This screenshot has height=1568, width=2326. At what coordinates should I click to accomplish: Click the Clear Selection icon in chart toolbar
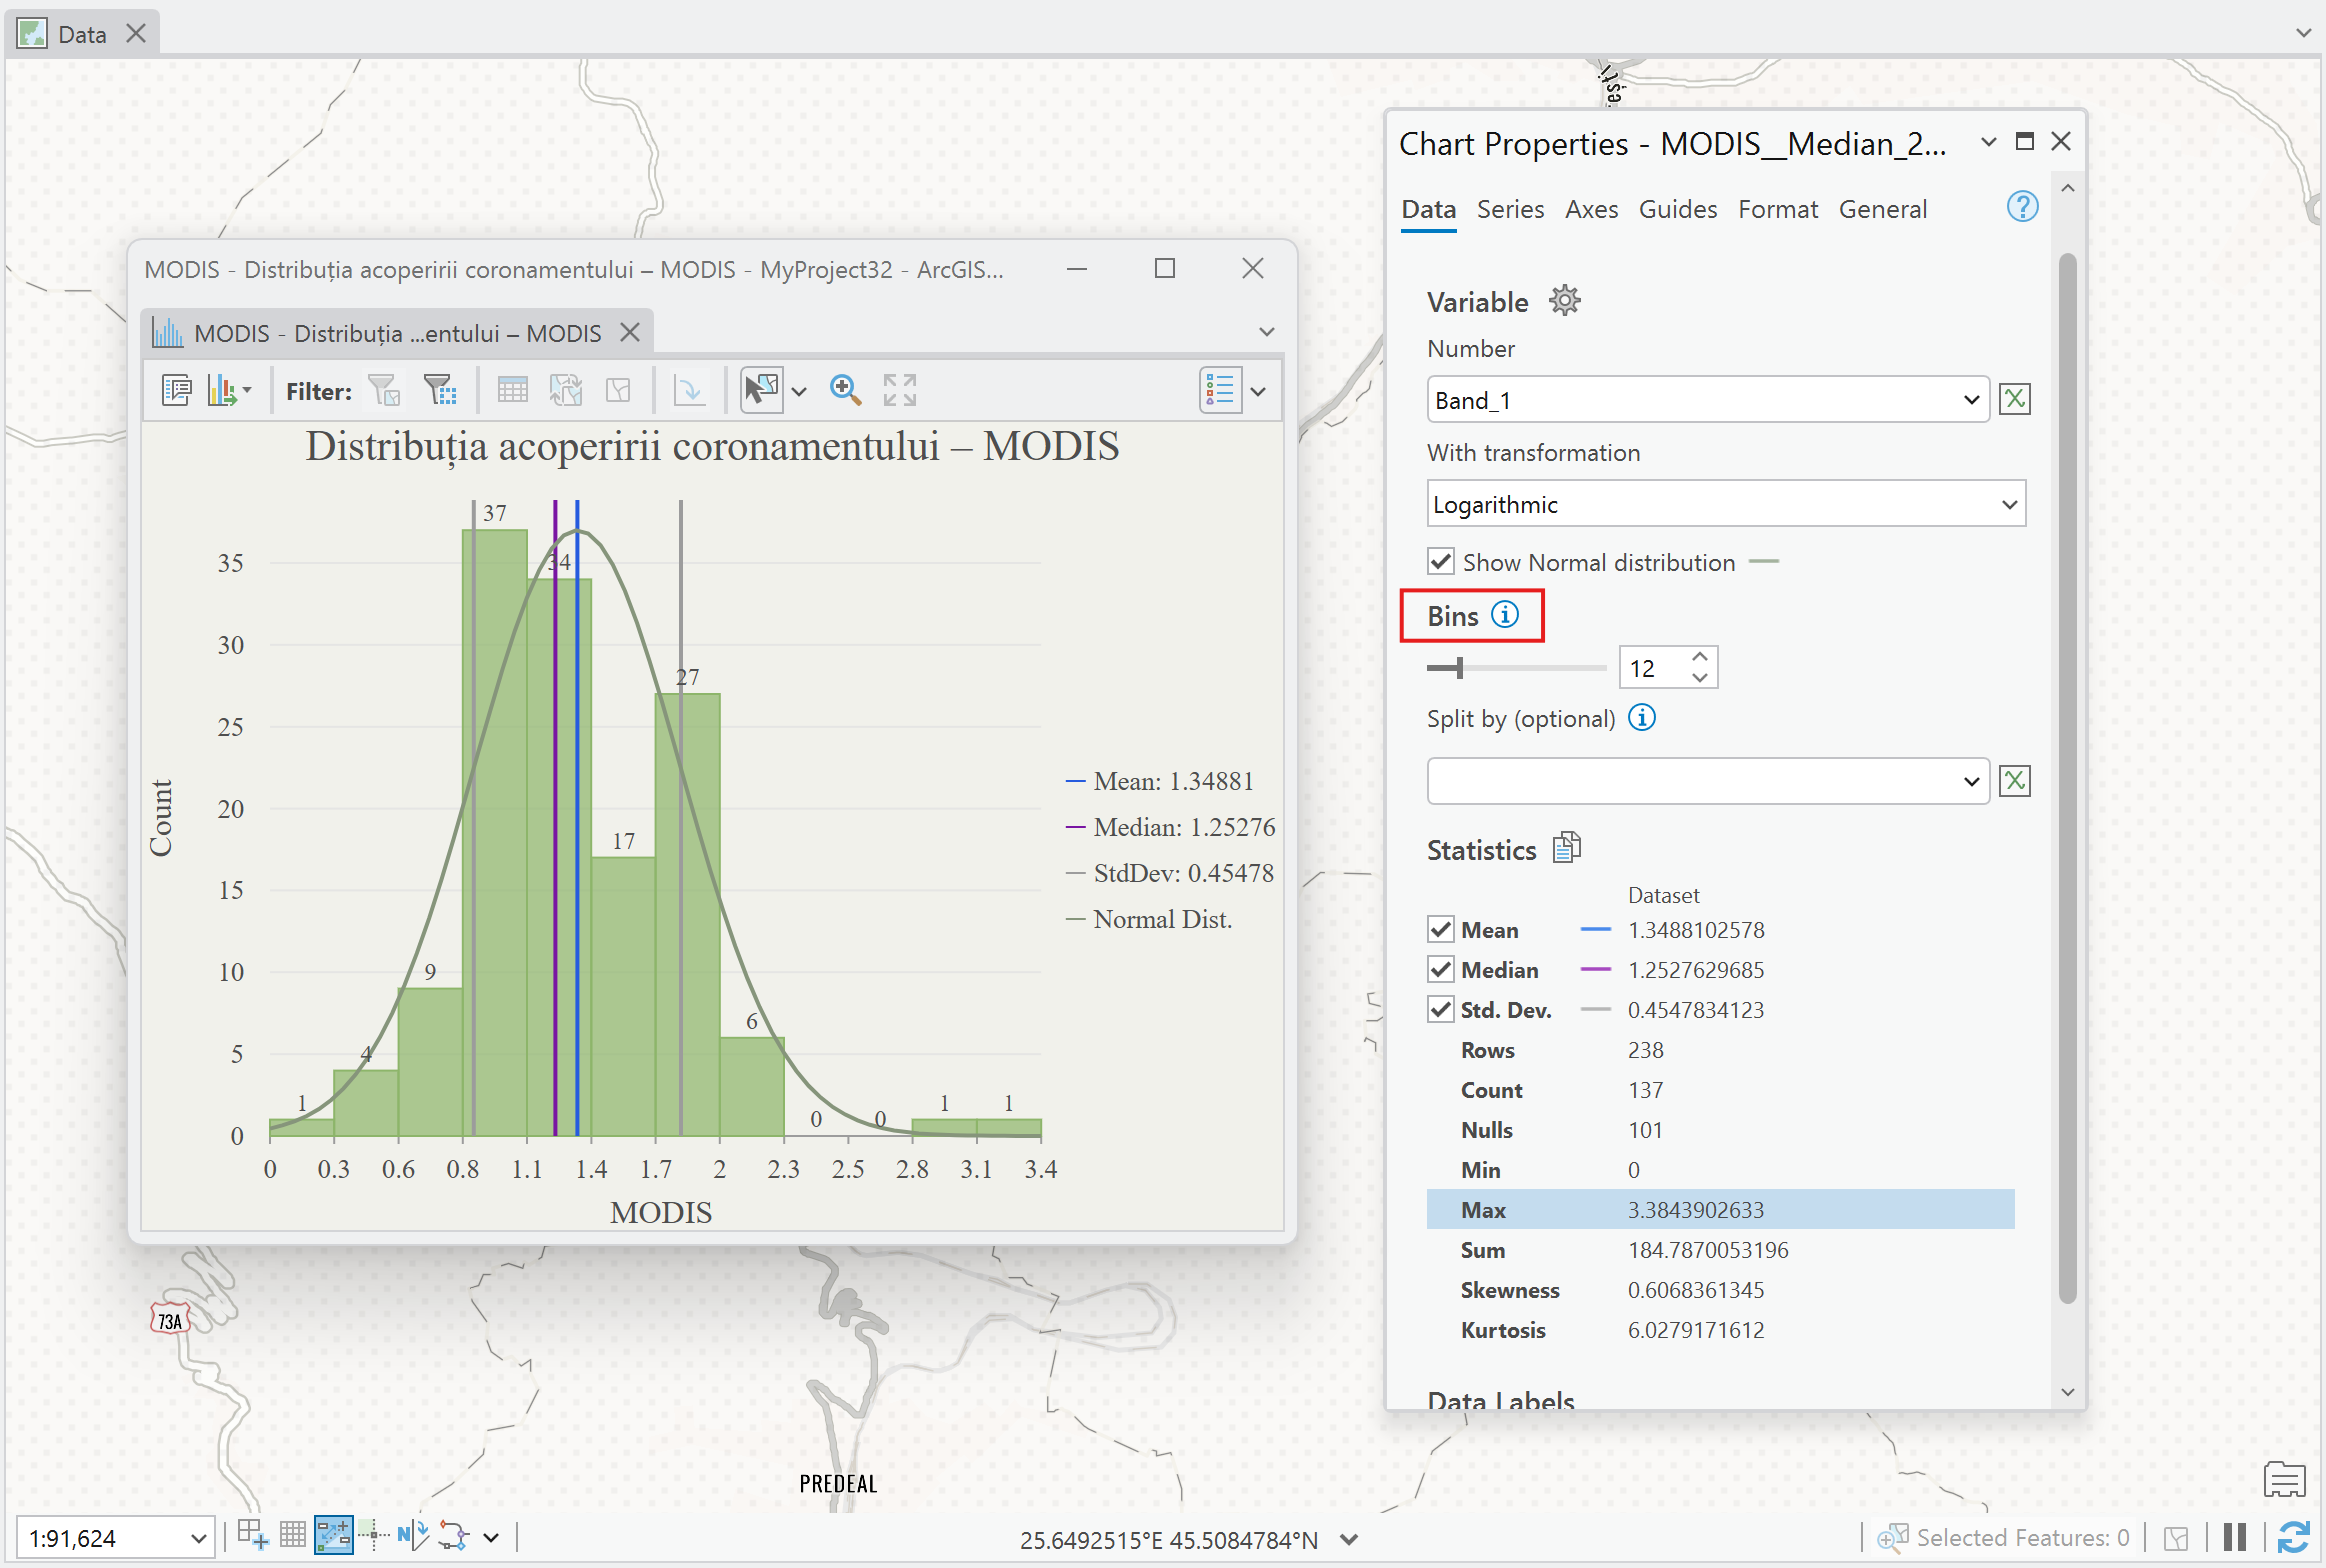coord(619,390)
